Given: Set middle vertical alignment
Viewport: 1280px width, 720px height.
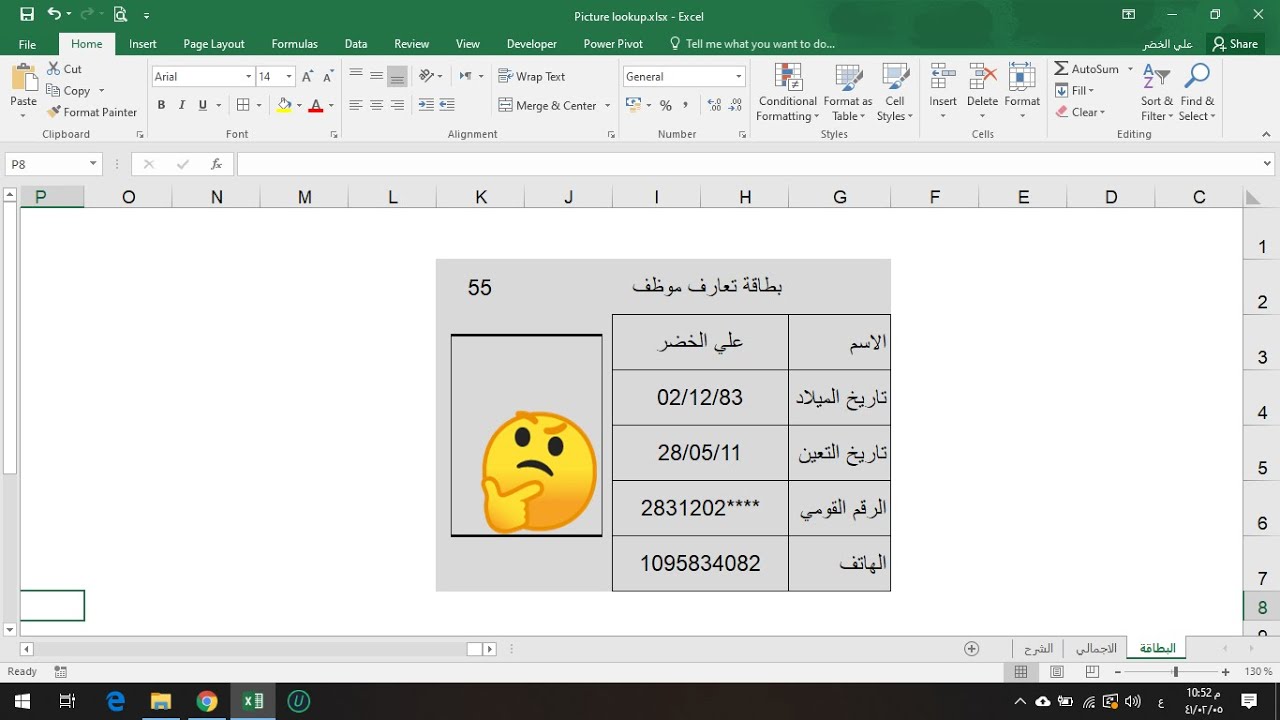Looking at the screenshot, I should coord(376,77).
